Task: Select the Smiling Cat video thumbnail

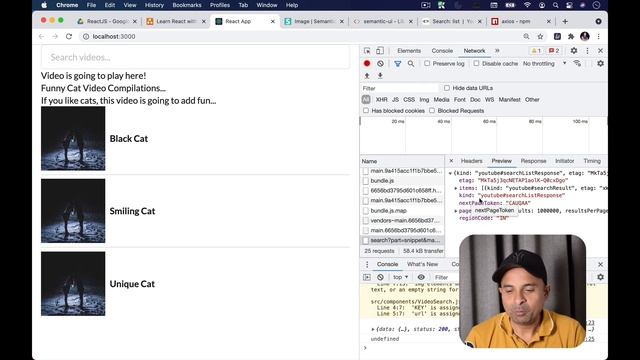Action: [x=73, y=211]
